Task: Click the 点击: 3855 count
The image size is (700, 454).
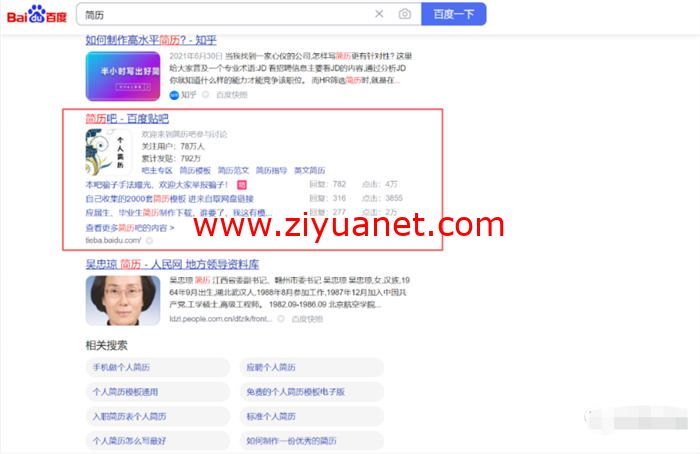Action: 382,198
